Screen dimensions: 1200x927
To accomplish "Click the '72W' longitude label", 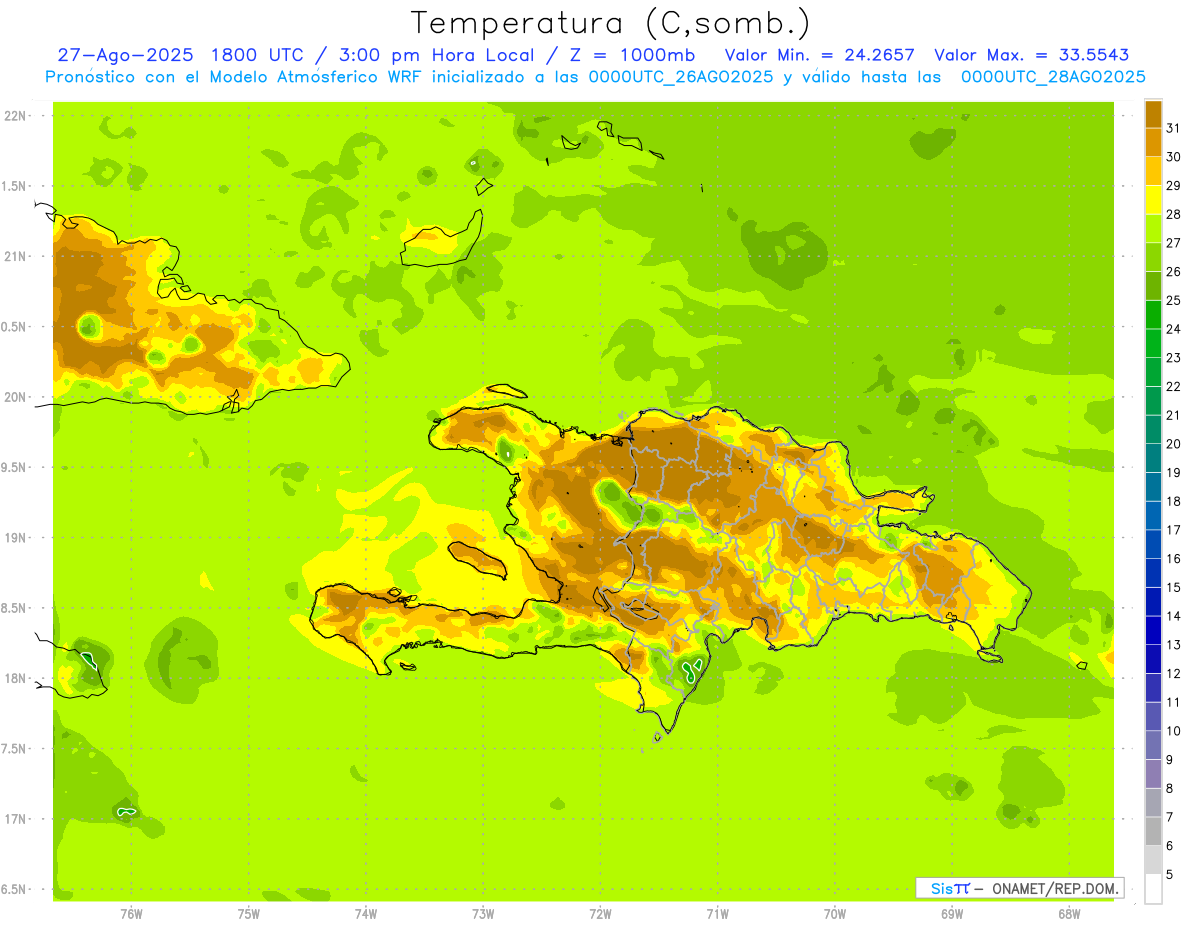I will tap(600, 913).
